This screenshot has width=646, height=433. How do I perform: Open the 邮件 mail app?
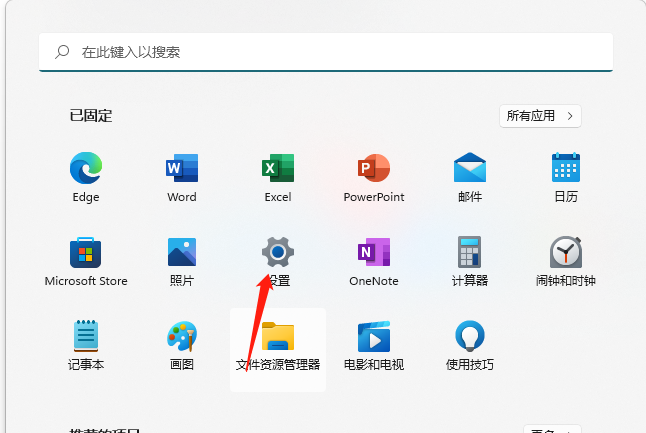(x=470, y=167)
